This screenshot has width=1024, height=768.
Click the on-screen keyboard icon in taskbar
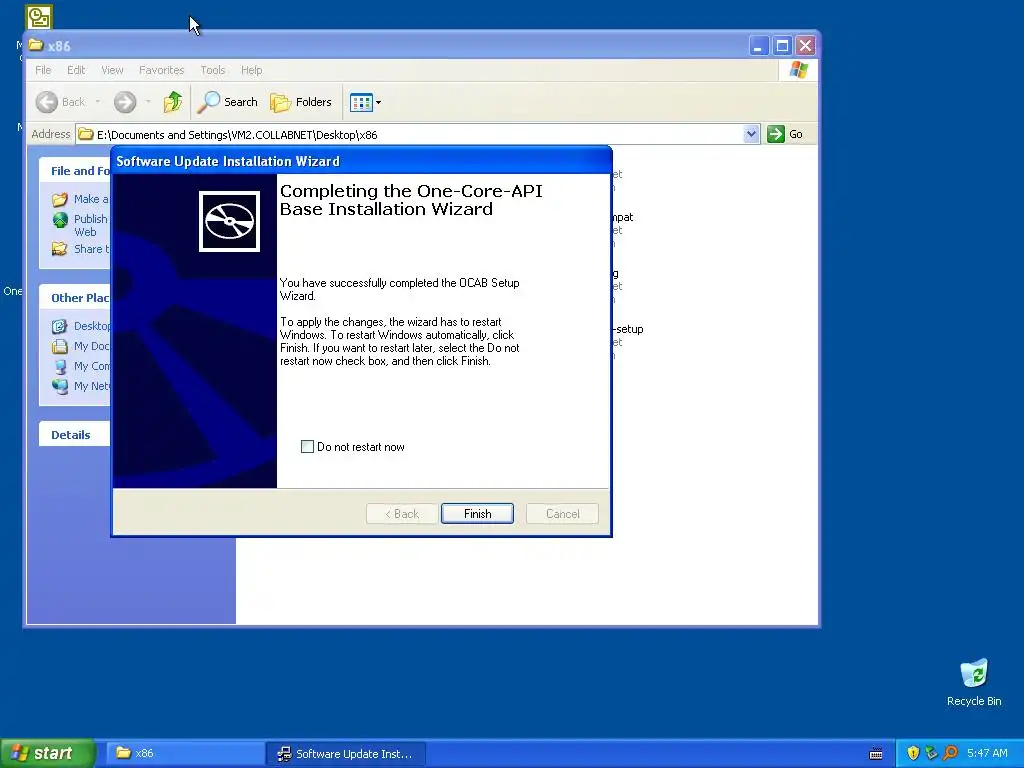[x=876, y=754]
